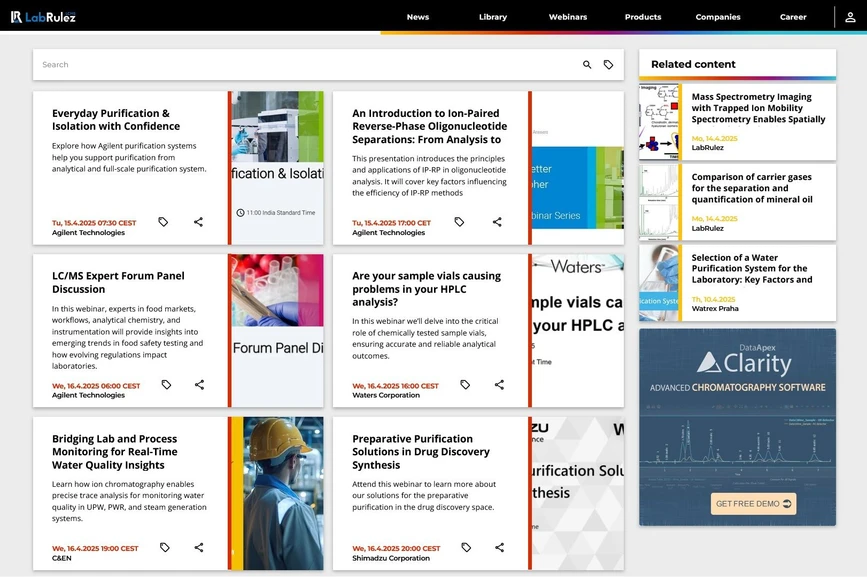This screenshot has width=867, height=577.
Task: Click Water Purification System thumbnail
Action: click(x=659, y=283)
